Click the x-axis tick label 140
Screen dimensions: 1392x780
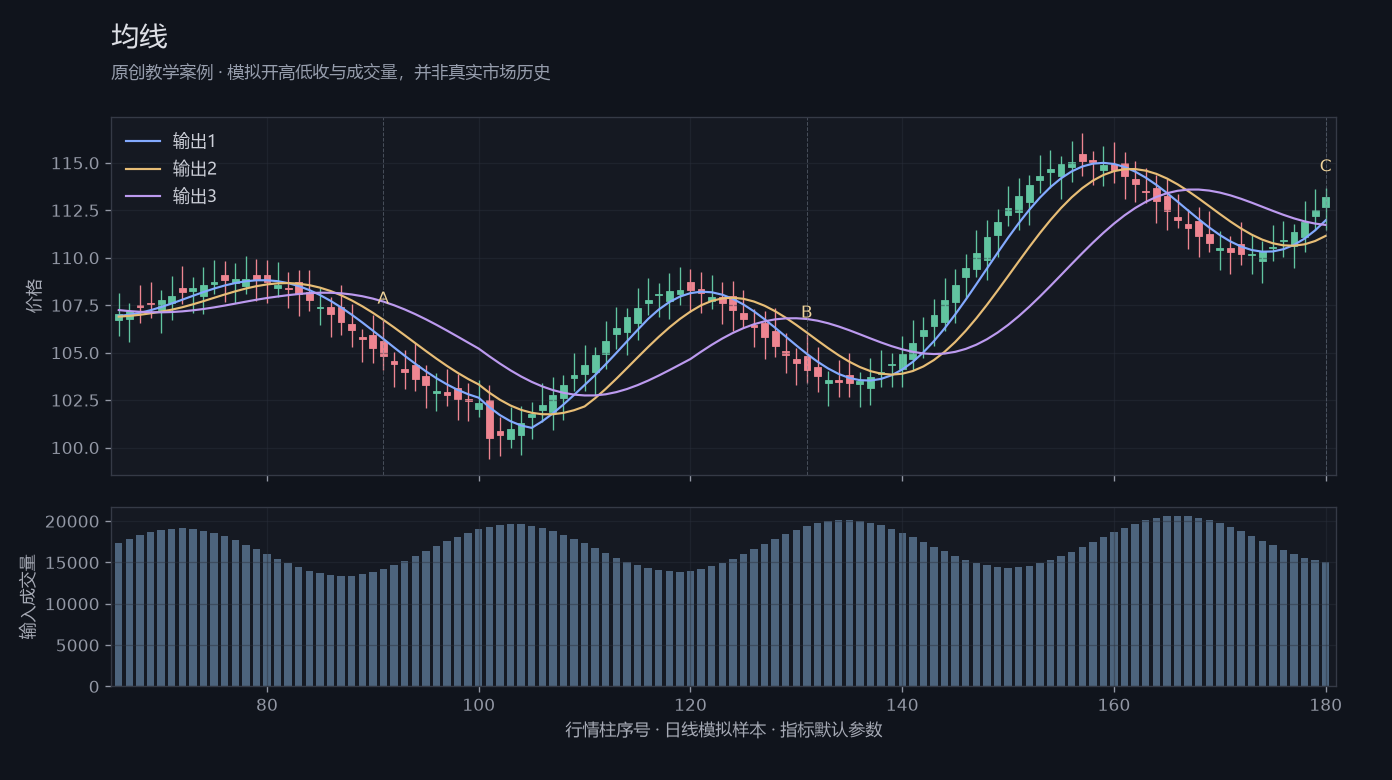coord(902,703)
